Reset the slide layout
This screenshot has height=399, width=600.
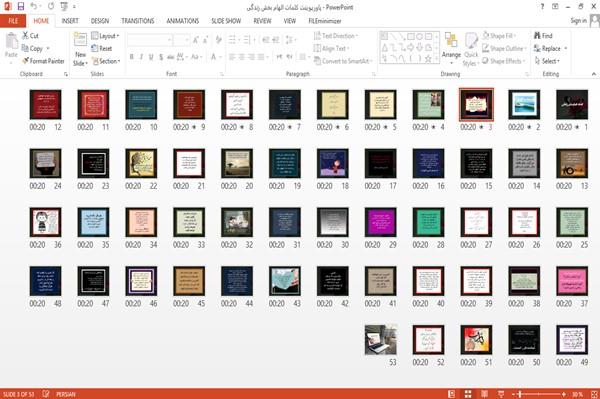[102, 49]
